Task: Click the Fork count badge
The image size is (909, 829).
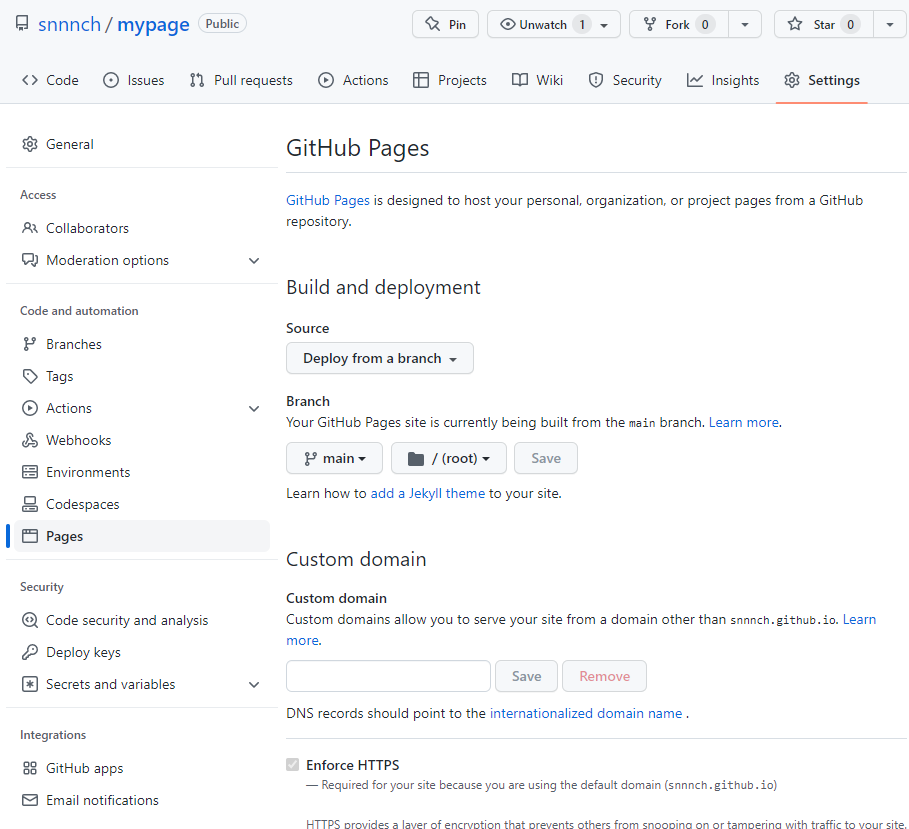Action: pyautogui.click(x=705, y=24)
